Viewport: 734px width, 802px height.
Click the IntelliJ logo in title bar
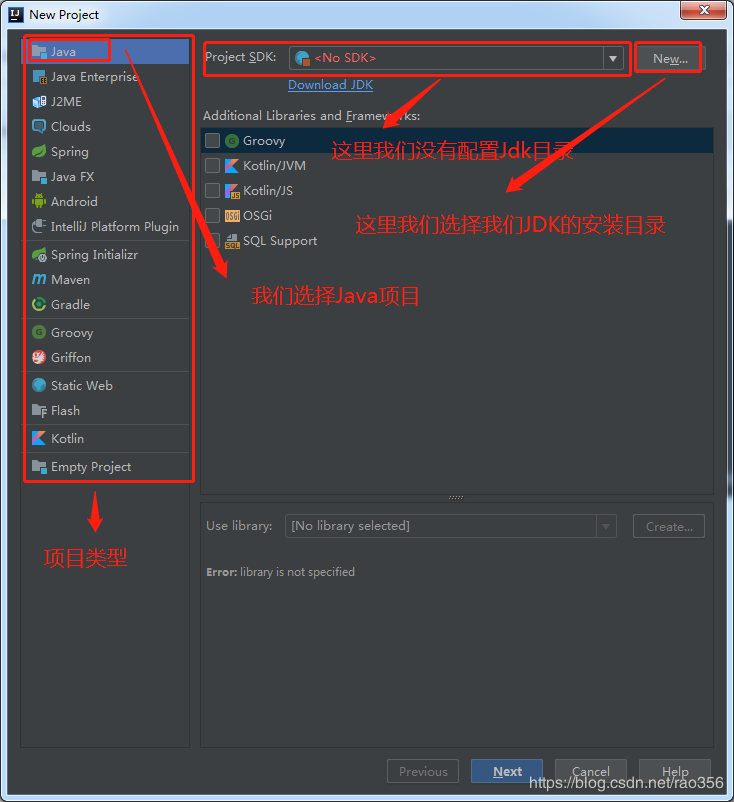tap(16, 15)
